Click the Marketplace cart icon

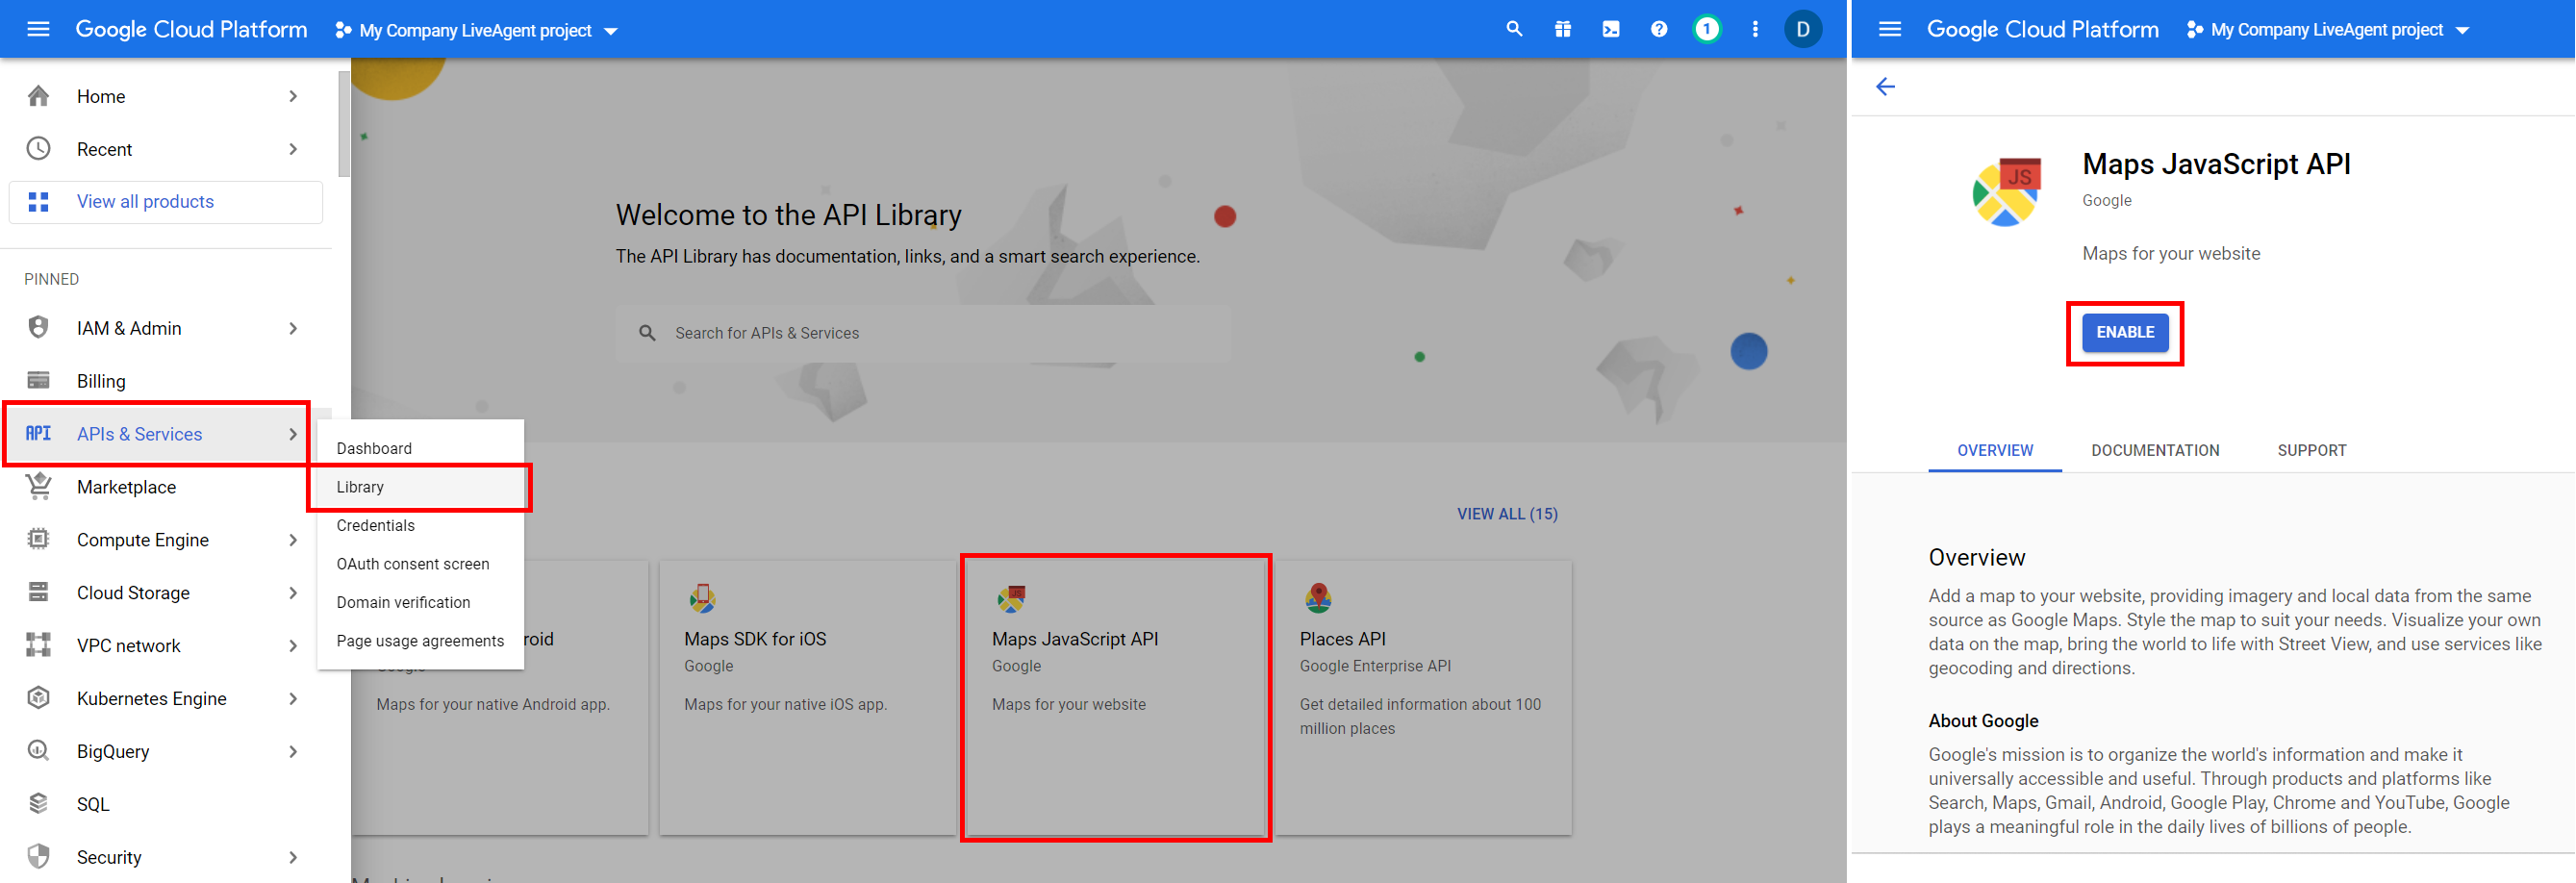[x=38, y=487]
